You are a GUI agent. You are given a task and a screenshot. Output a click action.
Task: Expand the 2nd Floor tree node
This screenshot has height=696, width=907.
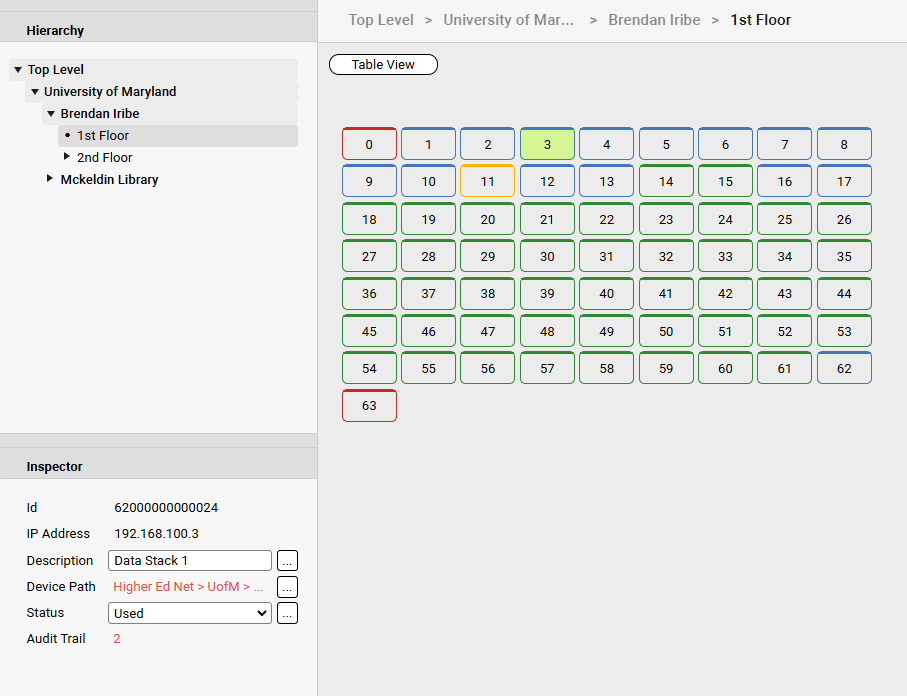67,157
